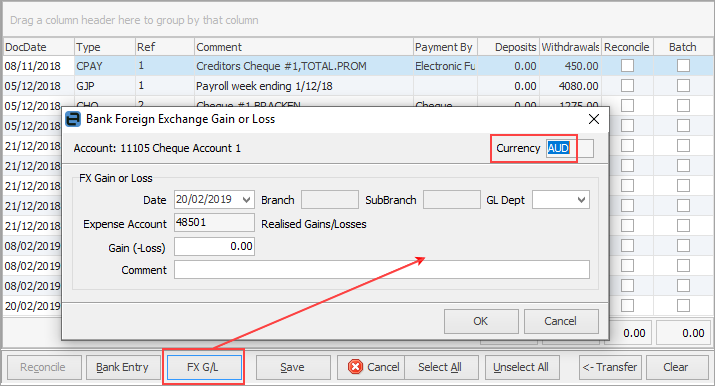Viewport: 715px width, 386px height.
Task: Dismiss the dialog with its Cancel button
Action: point(561,321)
